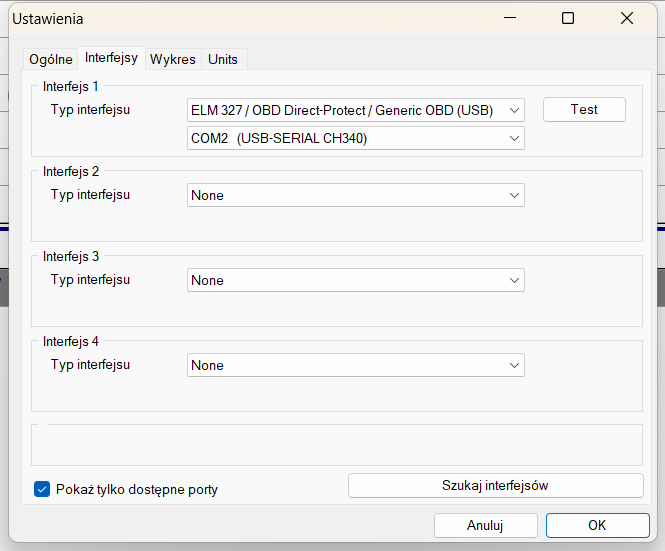This screenshot has height=551, width=665.
Task: Confirm settings with OK button
Action: tap(597, 525)
